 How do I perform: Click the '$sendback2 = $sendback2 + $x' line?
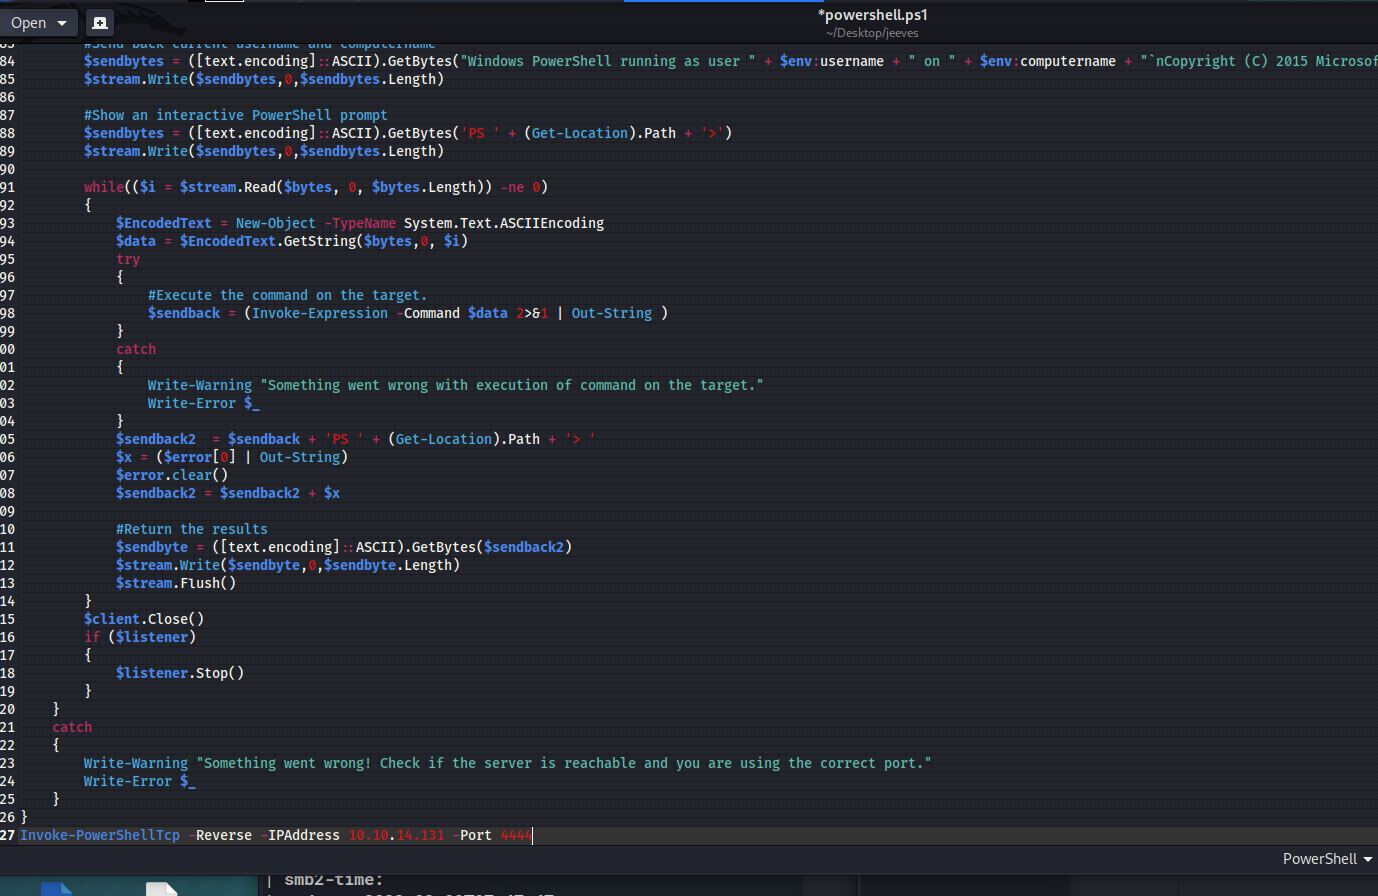tap(228, 493)
